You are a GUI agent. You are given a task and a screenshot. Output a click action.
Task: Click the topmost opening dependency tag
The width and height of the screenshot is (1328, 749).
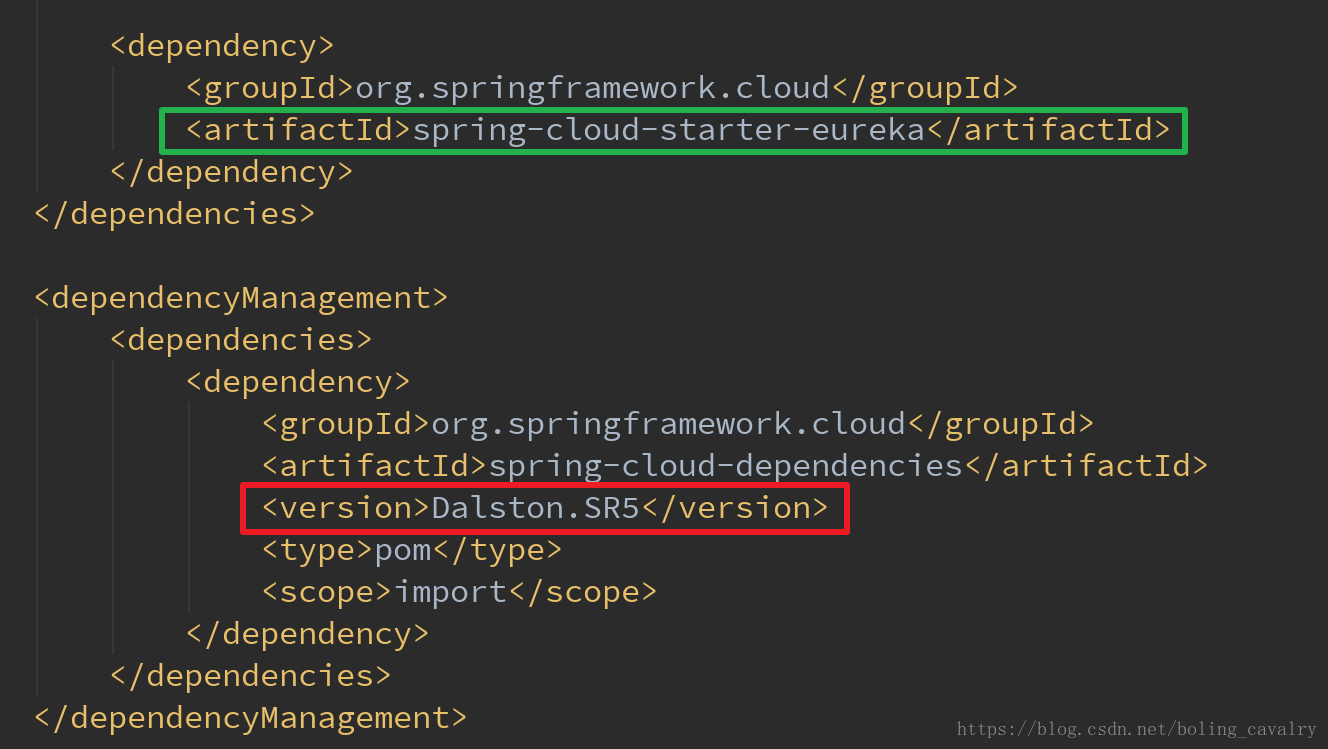[x=221, y=46]
